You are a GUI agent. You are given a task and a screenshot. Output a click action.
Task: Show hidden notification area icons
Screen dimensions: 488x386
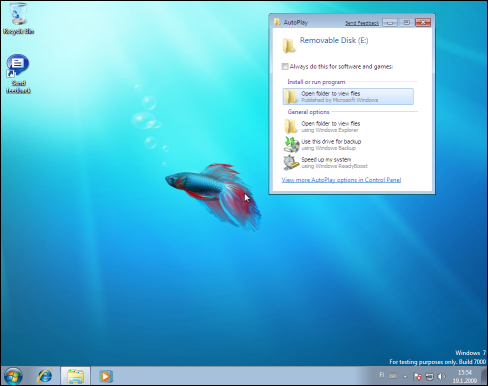[405, 377]
